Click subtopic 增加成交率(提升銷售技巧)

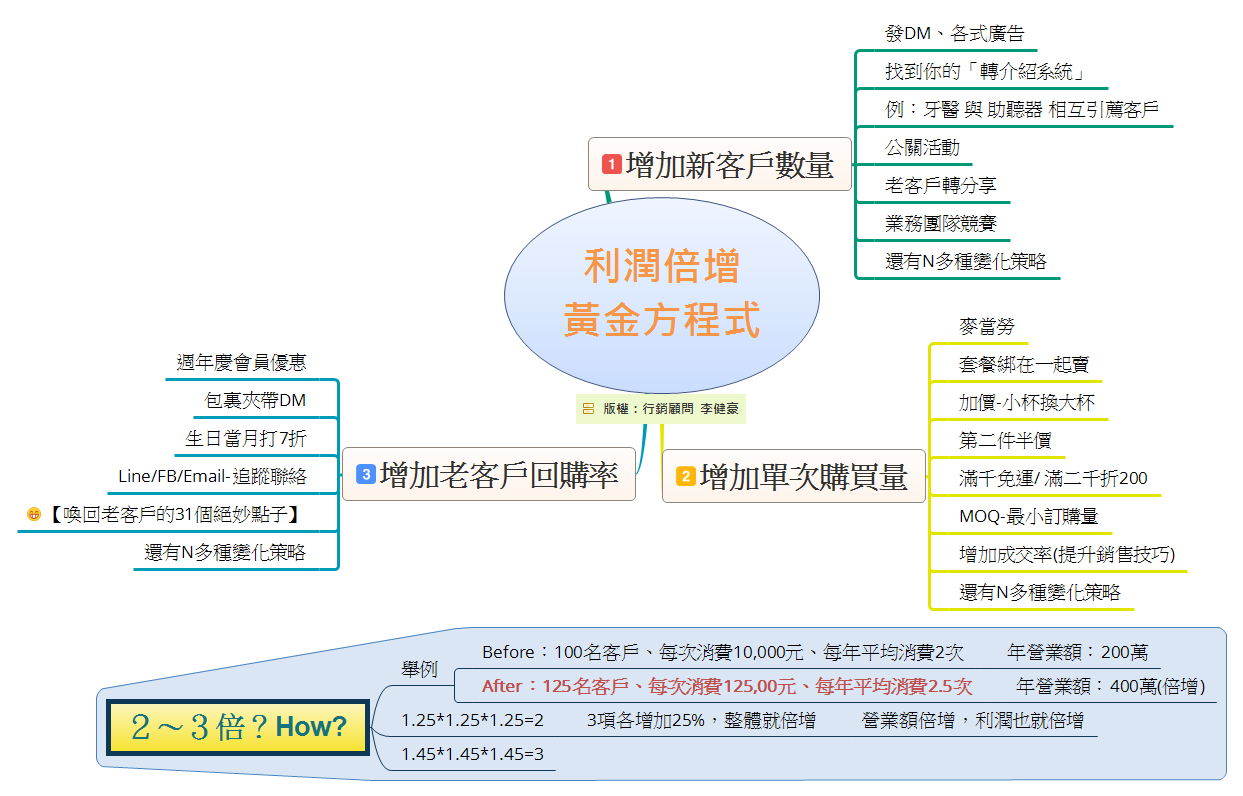[x=1067, y=555]
